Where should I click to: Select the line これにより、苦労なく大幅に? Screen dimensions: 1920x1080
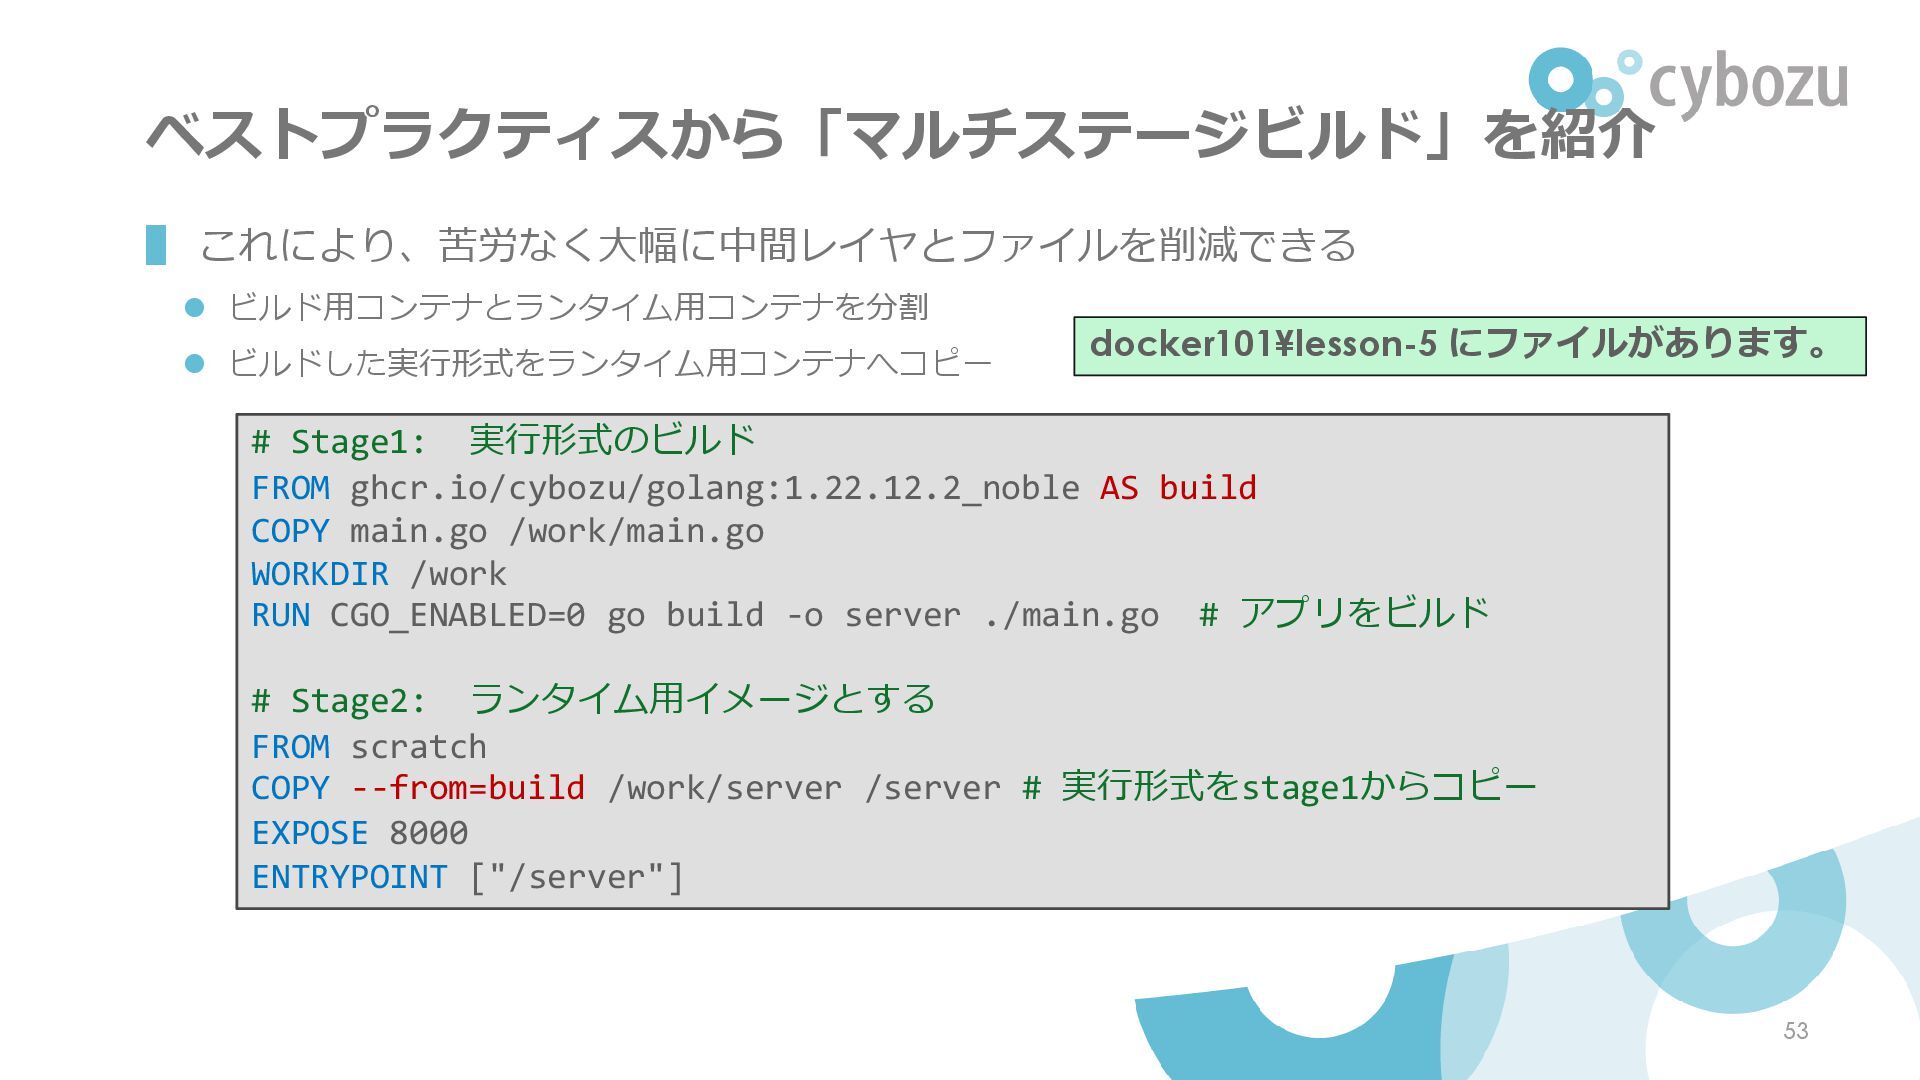click(x=777, y=244)
